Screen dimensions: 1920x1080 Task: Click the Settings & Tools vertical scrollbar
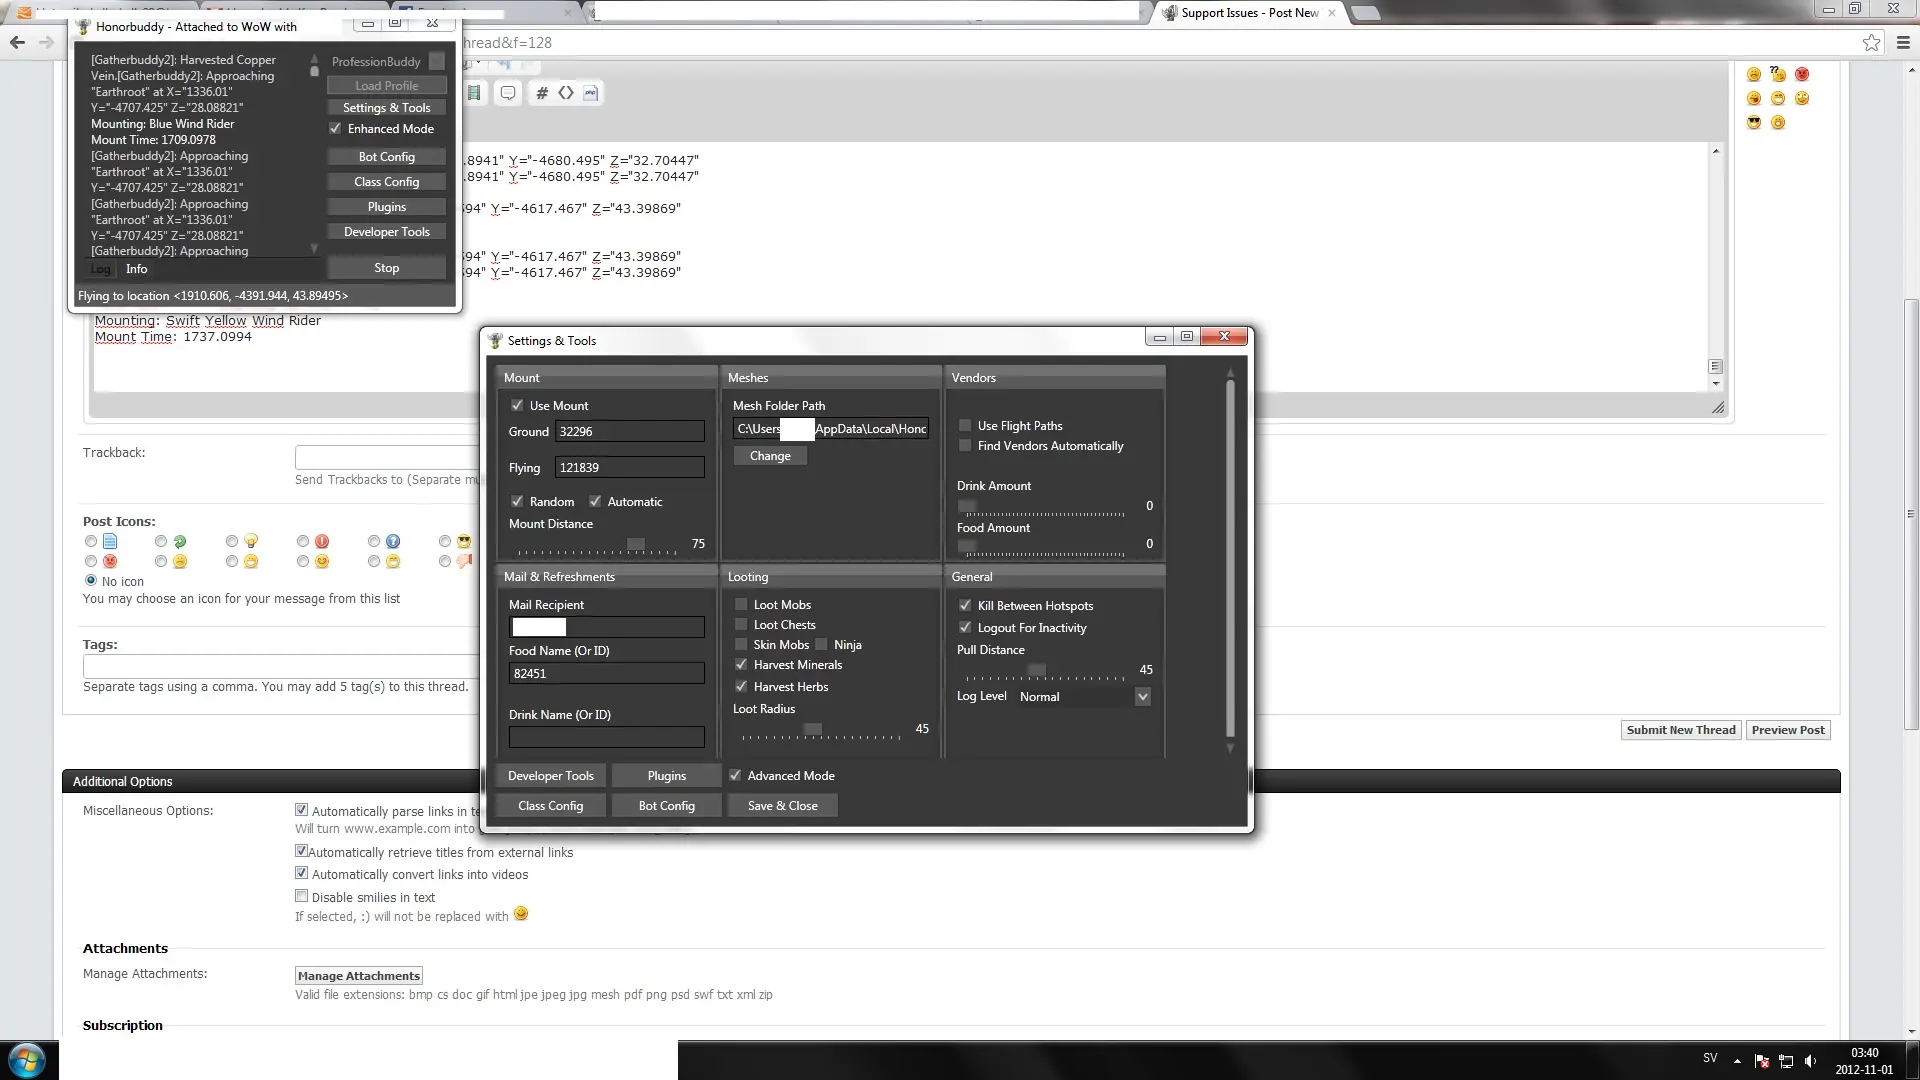[1230, 560]
